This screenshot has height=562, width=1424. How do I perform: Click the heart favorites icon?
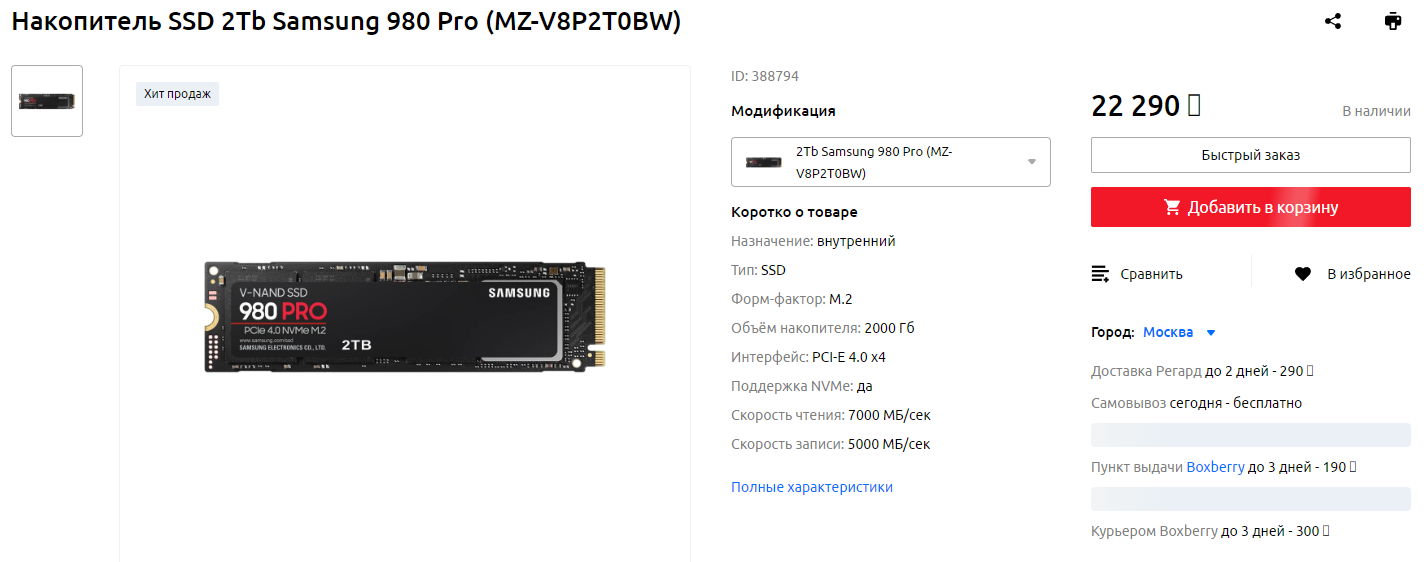tap(1303, 274)
